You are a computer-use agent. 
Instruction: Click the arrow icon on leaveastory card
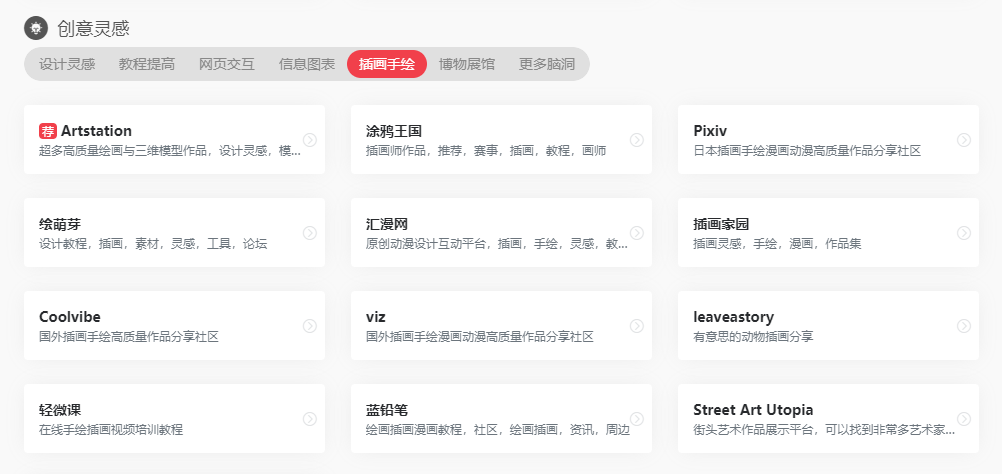(964, 326)
